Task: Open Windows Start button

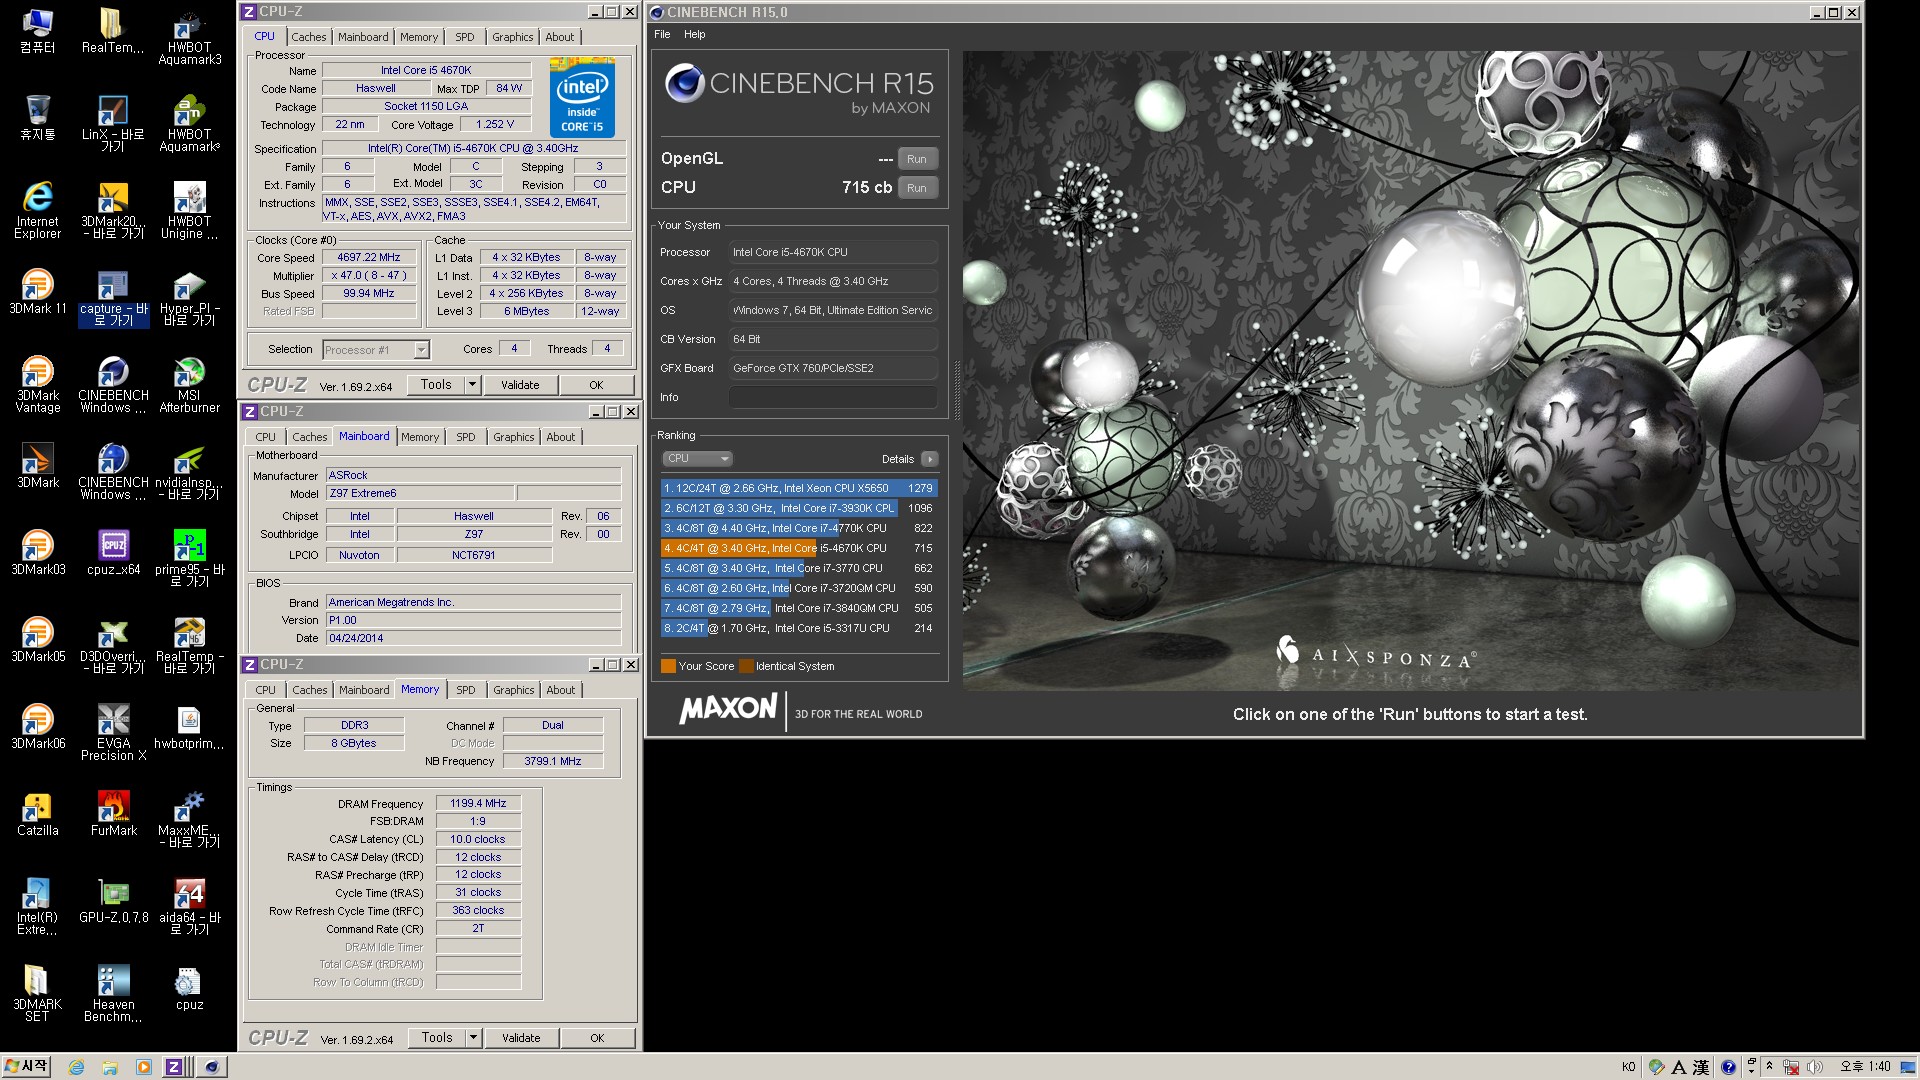Action: pos(27,1066)
